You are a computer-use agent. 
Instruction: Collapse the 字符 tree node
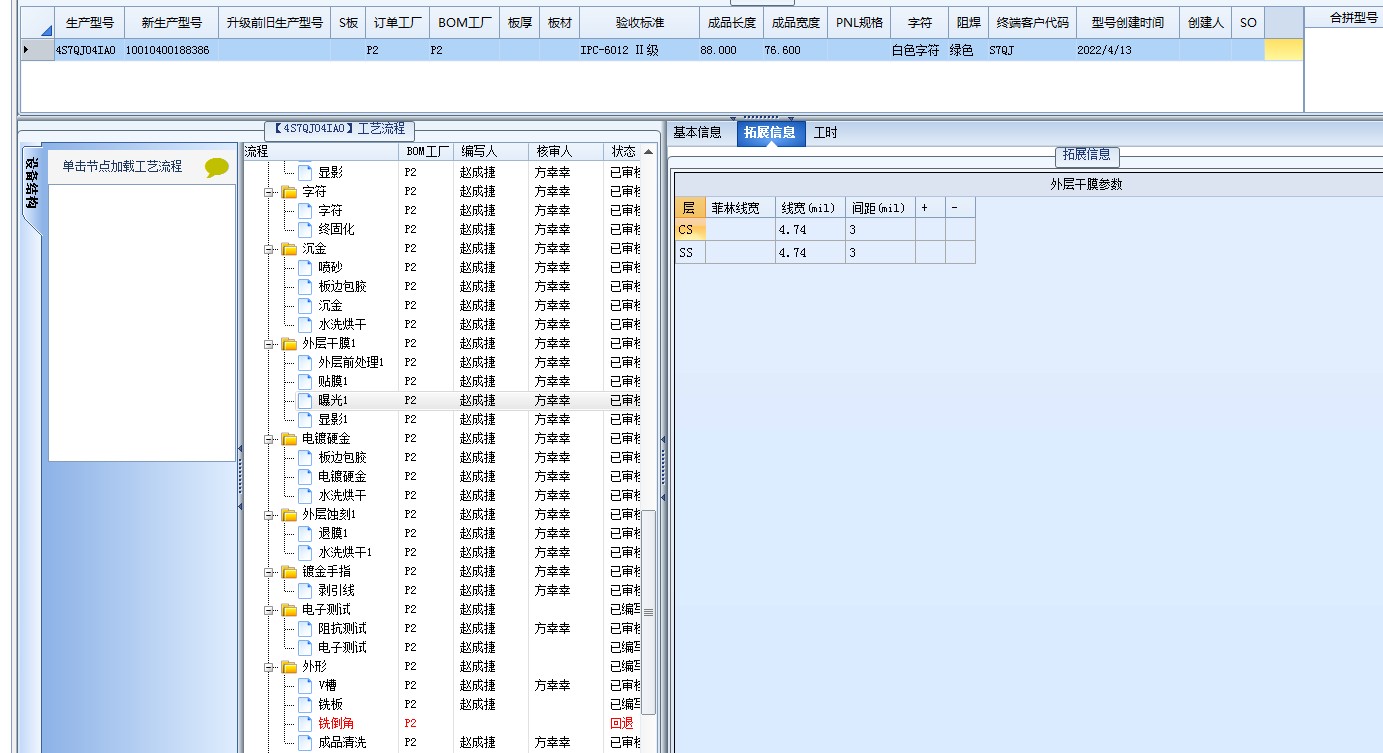pos(269,192)
